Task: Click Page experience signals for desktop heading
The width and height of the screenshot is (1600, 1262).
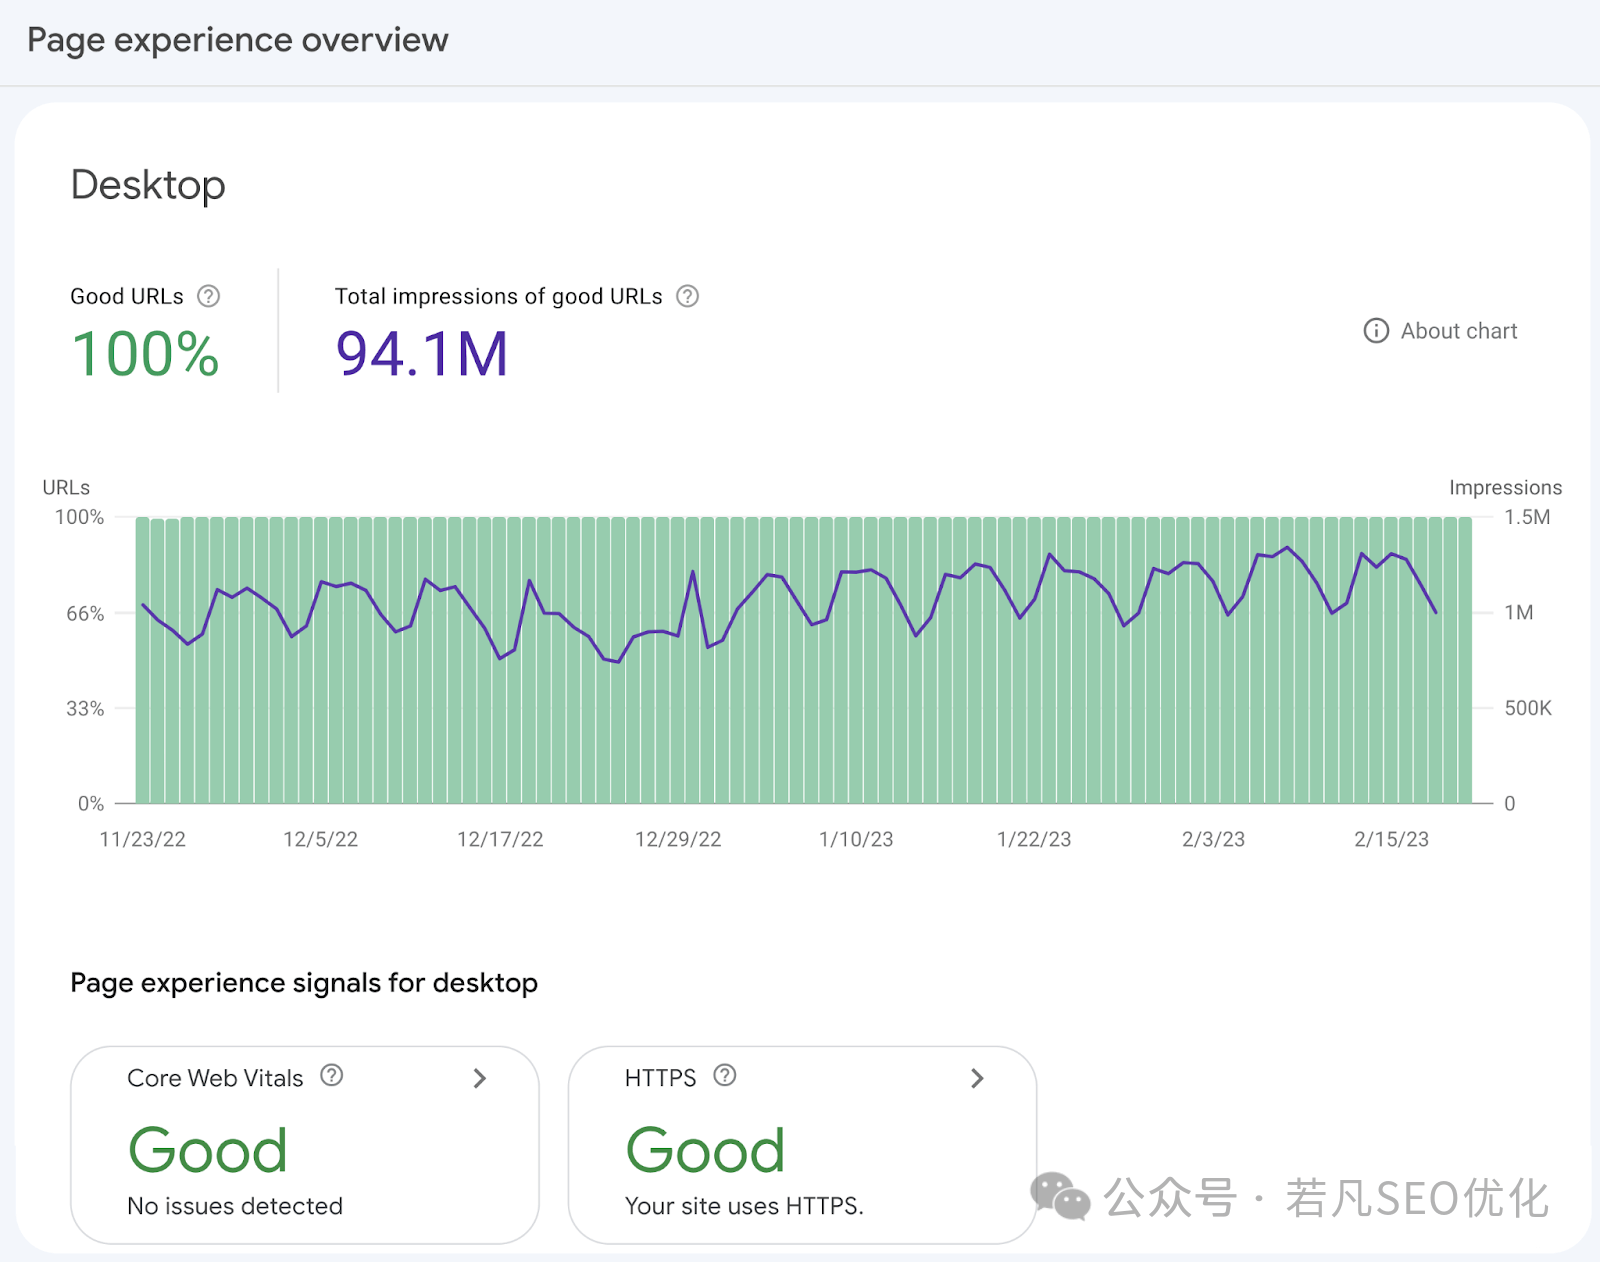Action: point(304,983)
